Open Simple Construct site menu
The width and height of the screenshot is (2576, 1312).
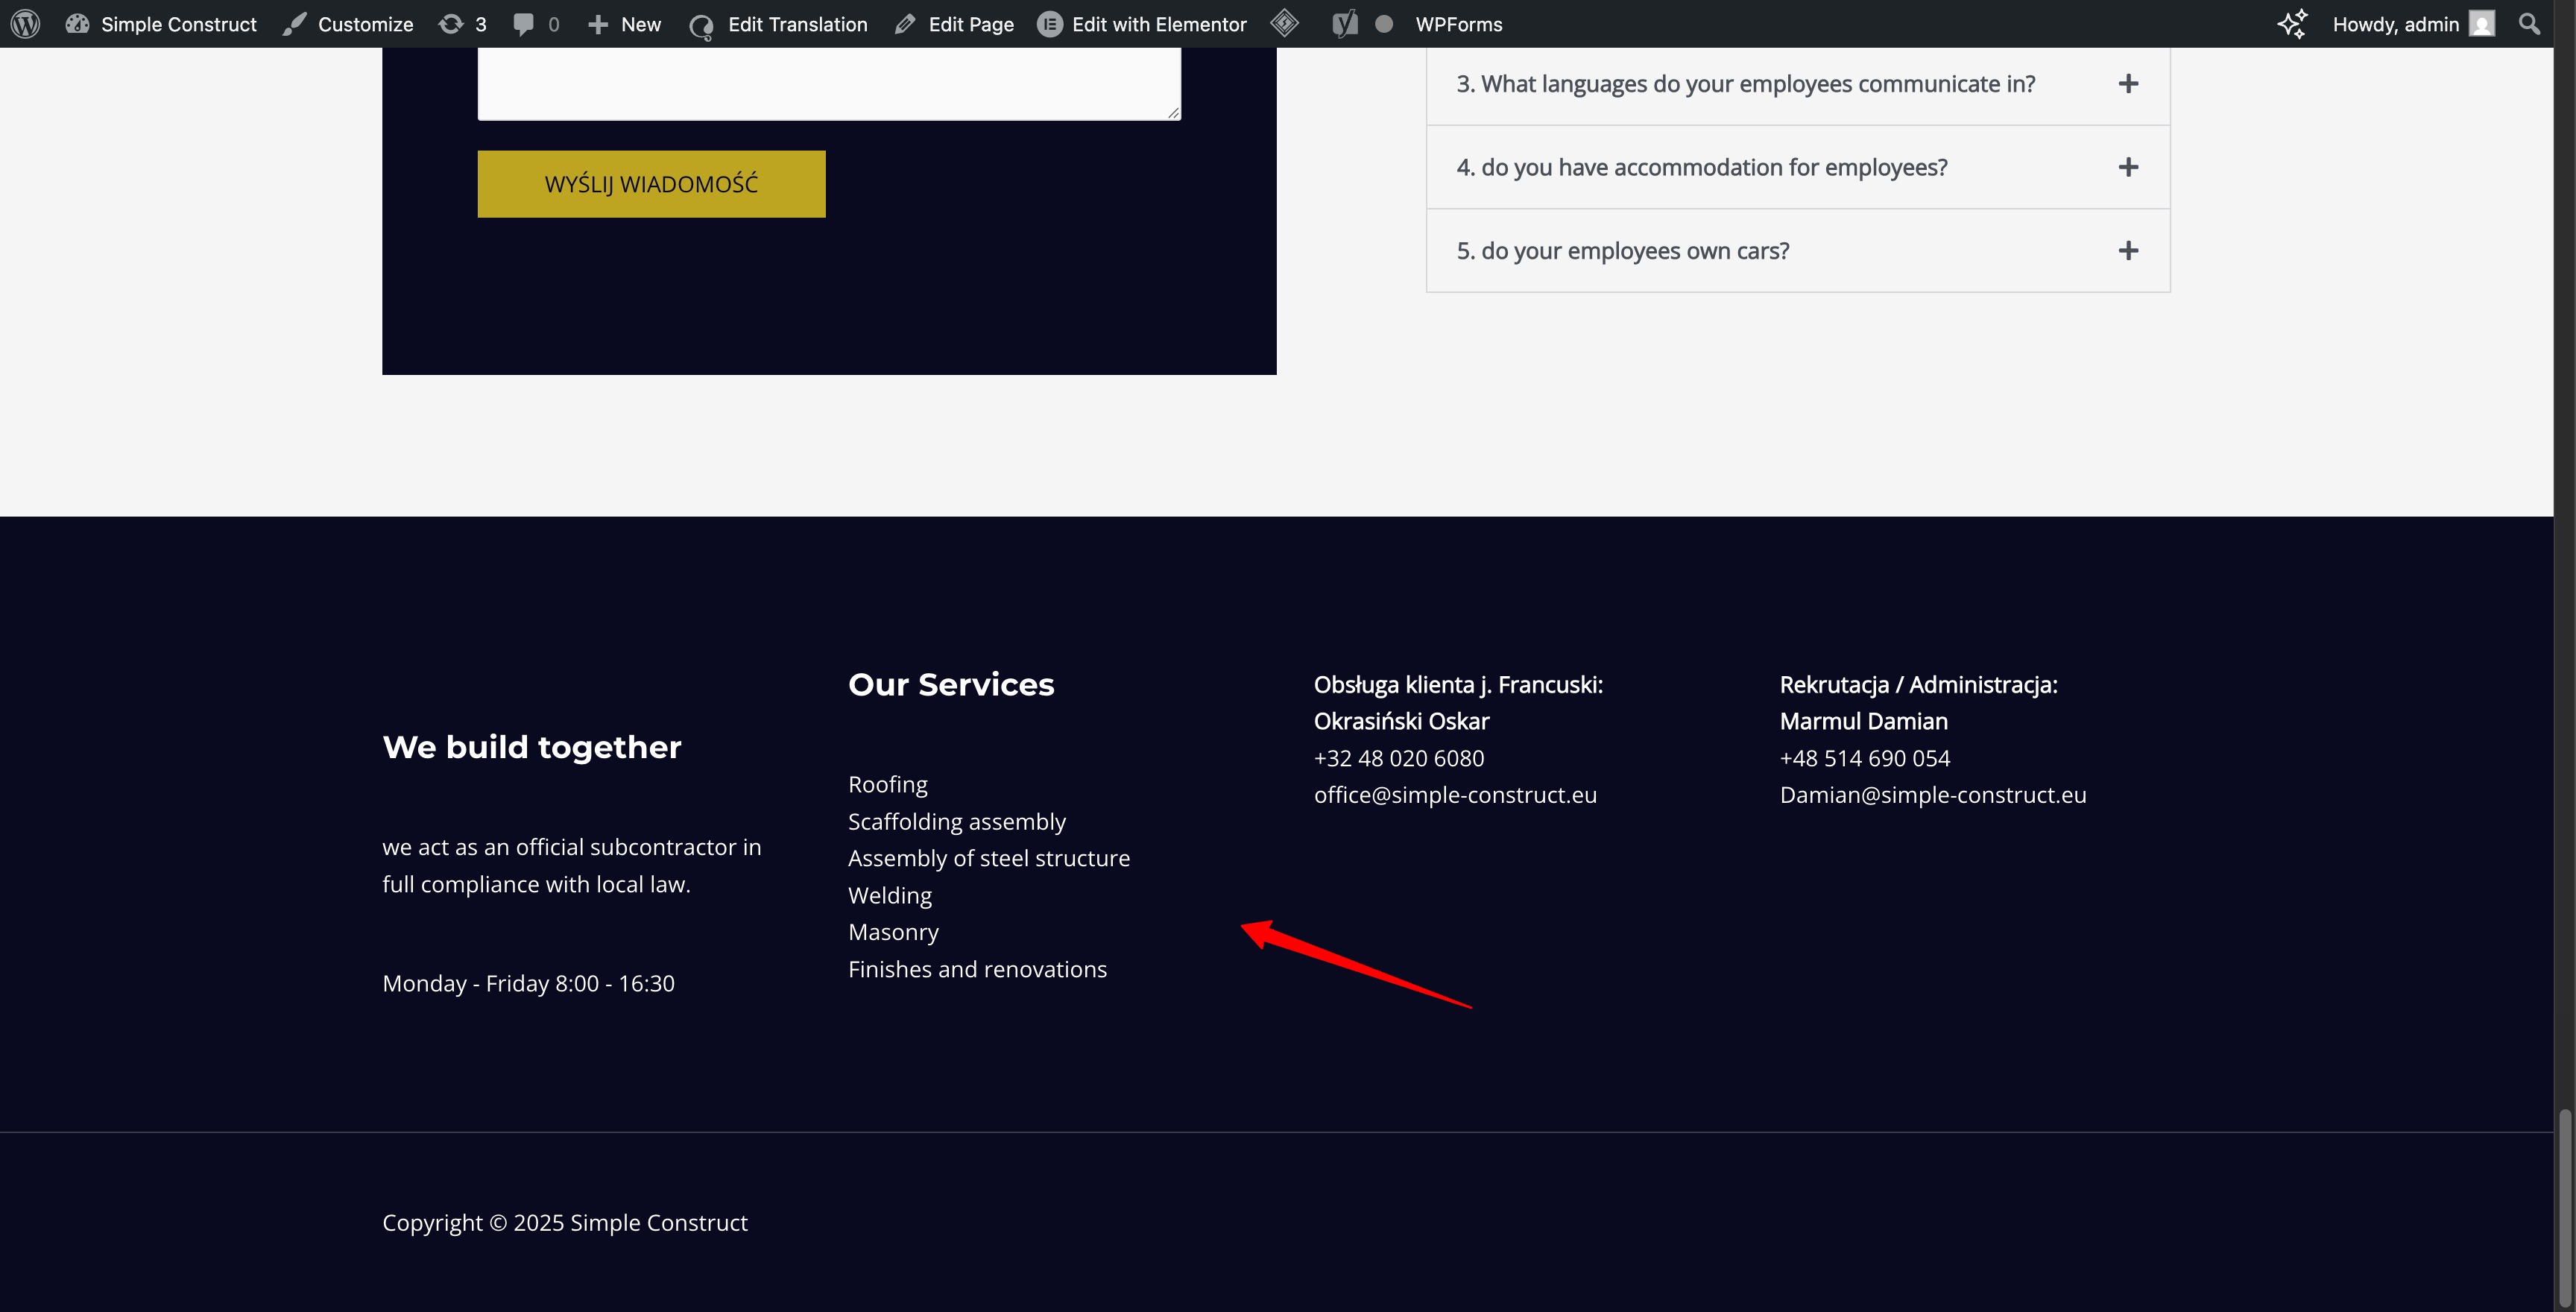click(161, 24)
